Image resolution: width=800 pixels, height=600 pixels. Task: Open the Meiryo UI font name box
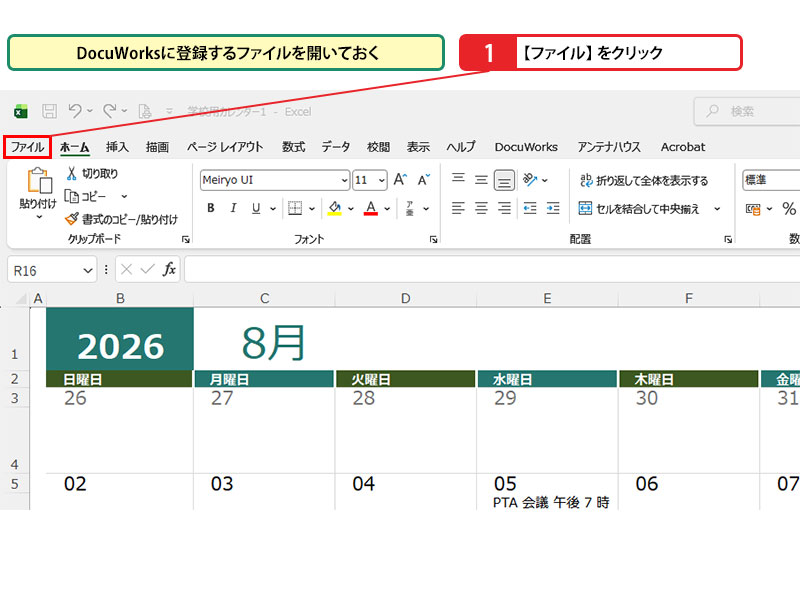point(274,180)
